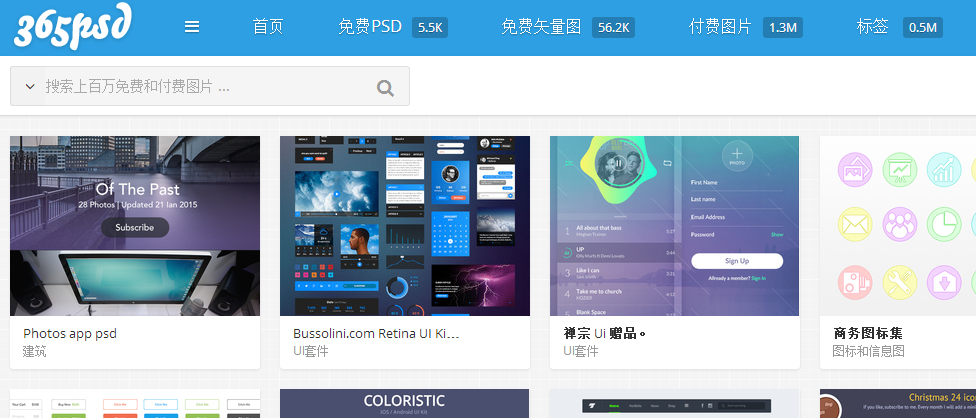Focus the search input field

pyautogui.click(x=209, y=86)
